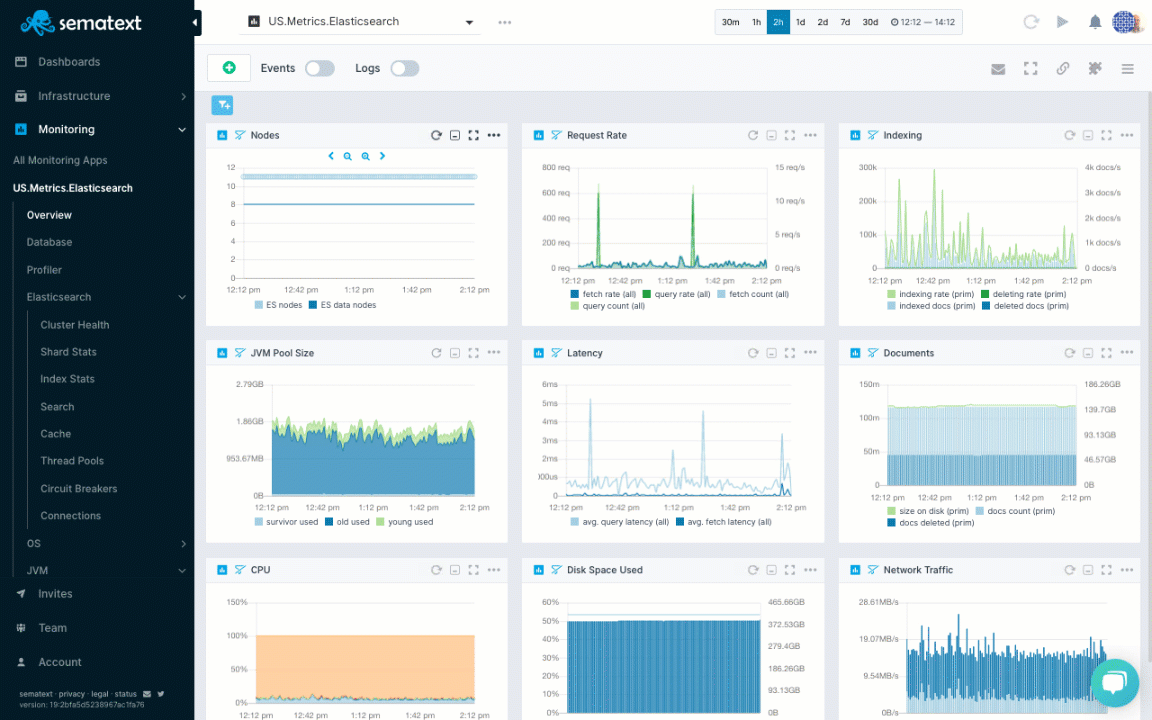The width and height of the screenshot is (1152, 720).
Task: Minimize the Nodes panel
Action: point(455,135)
